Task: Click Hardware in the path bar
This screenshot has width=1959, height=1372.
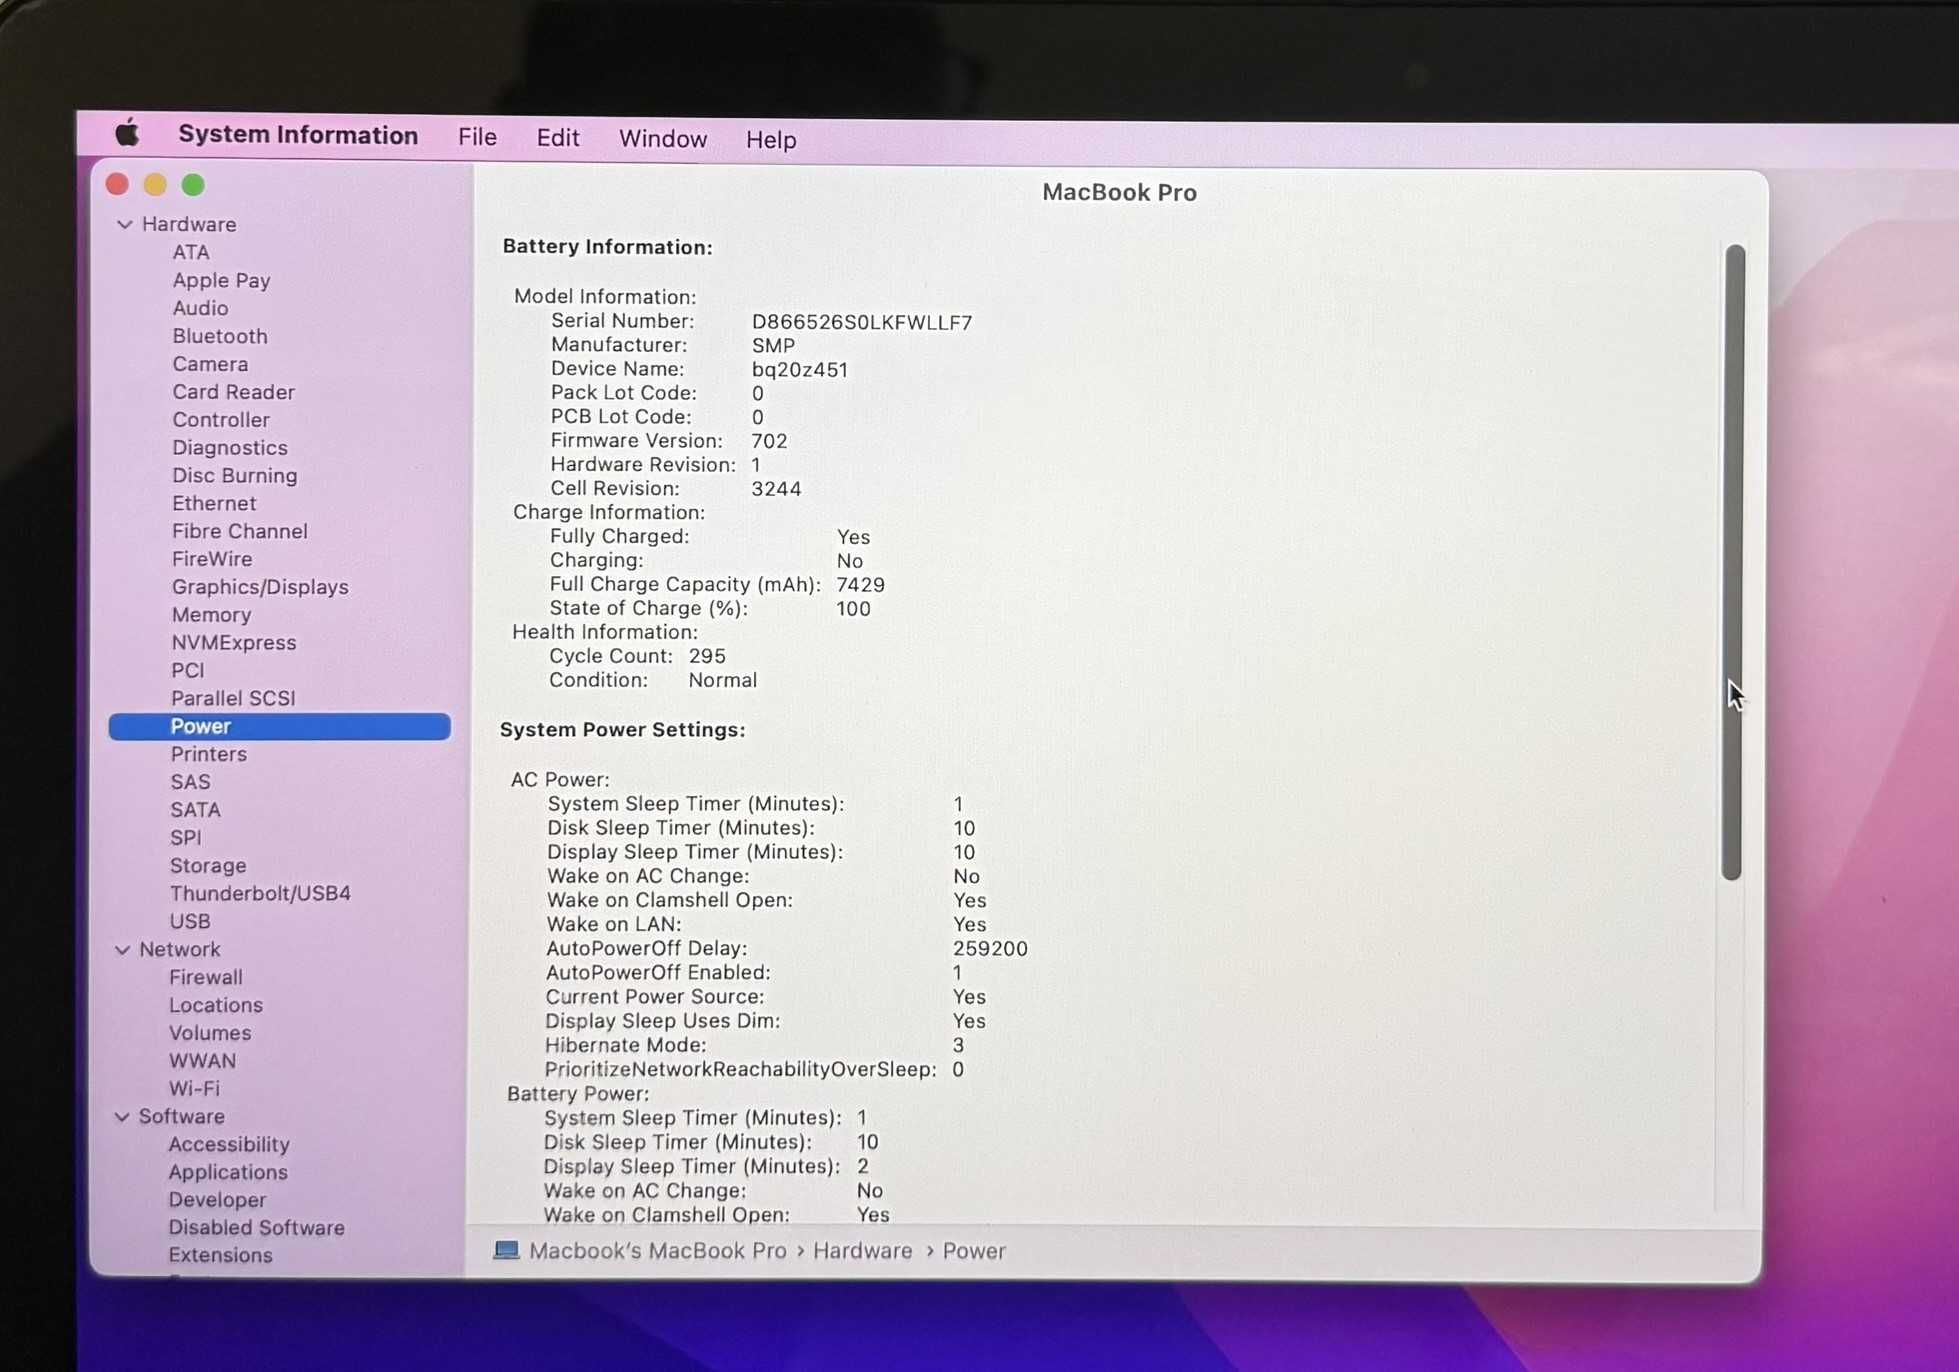Action: click(x=862, y=1251)
